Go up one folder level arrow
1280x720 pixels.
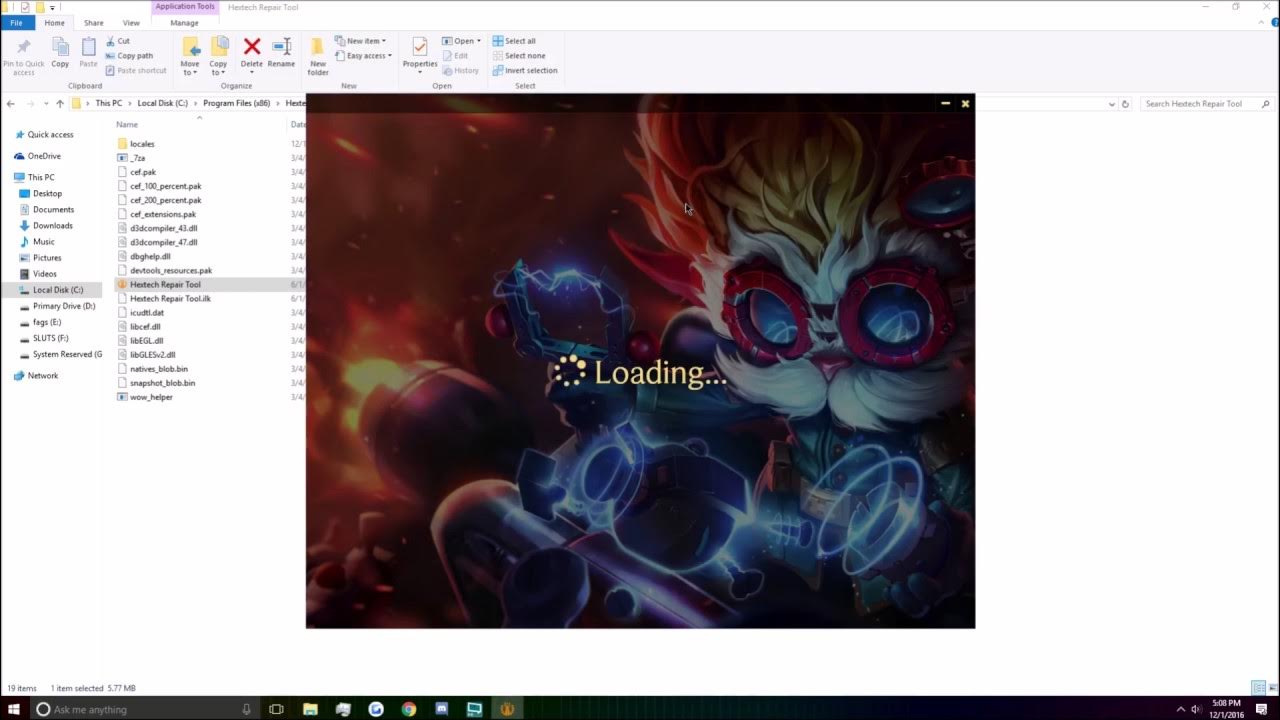coord(60,104)
